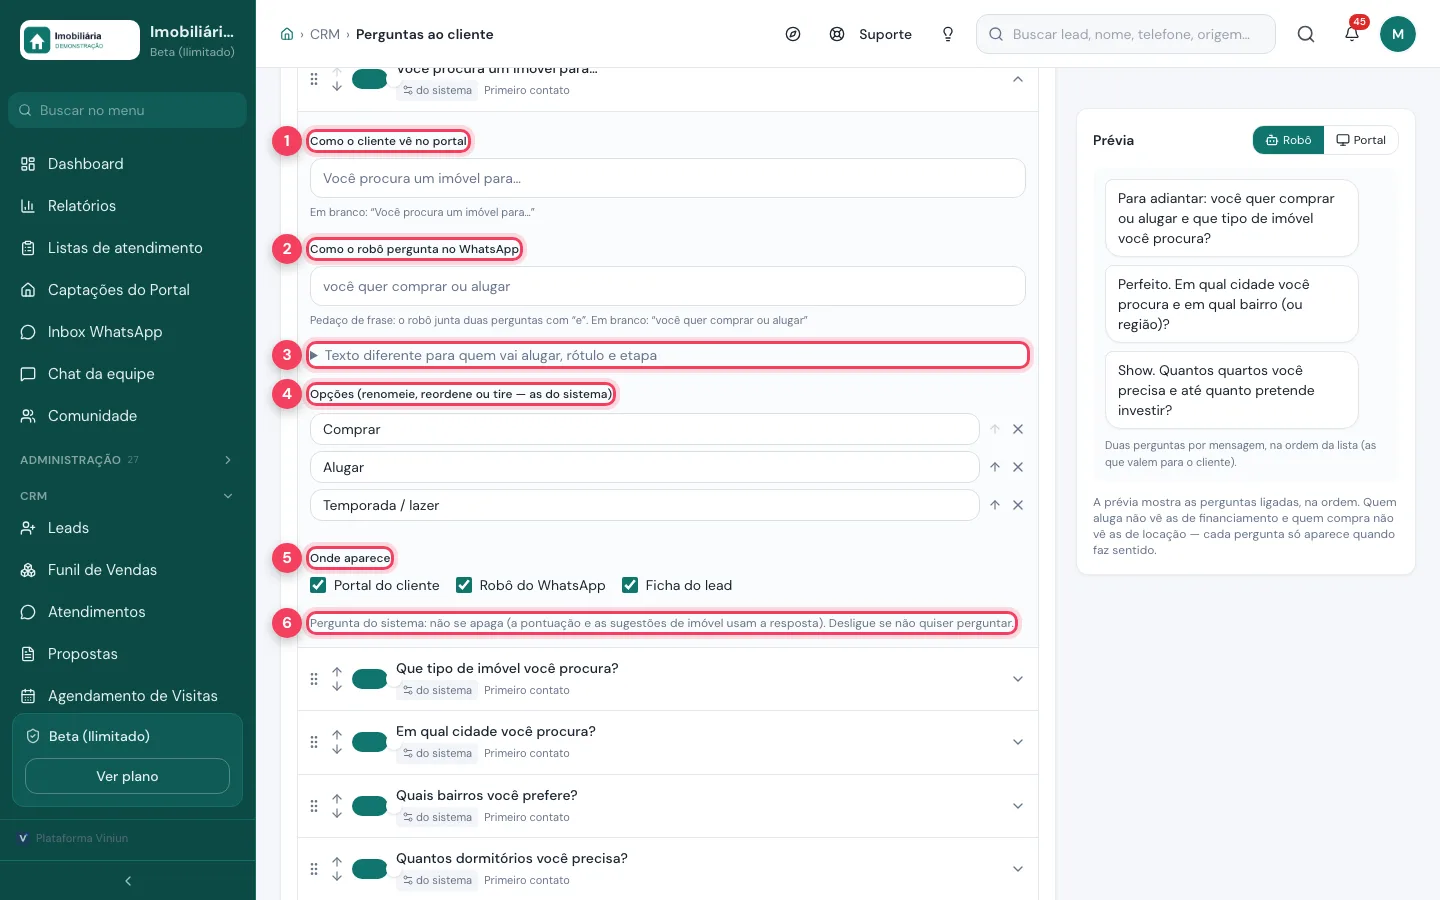This screenshot has width=1440, height=900.
Task: Collapse the CRM sidebar section
Action: tap(128, 496)
